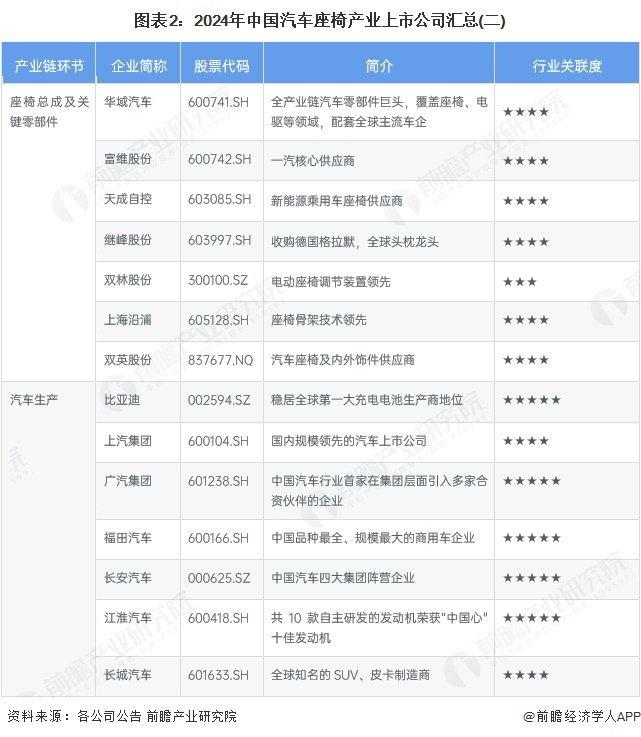Click the description 一汽核心供应商
Screen dimensions: 641x737
click(x=313, y=161)
